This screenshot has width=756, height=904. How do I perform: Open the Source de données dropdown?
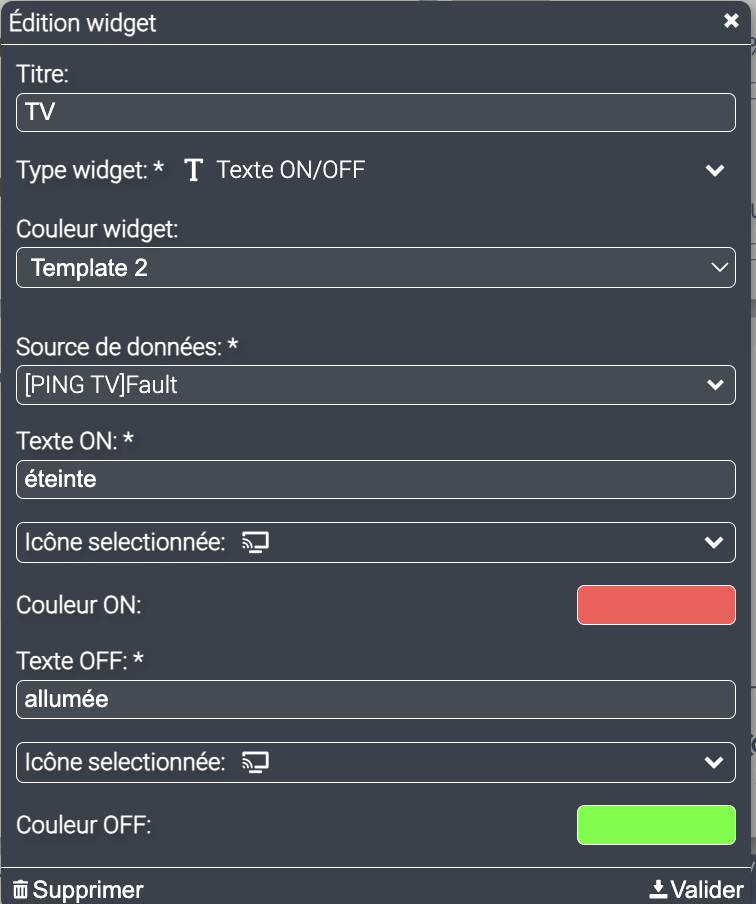376,385
